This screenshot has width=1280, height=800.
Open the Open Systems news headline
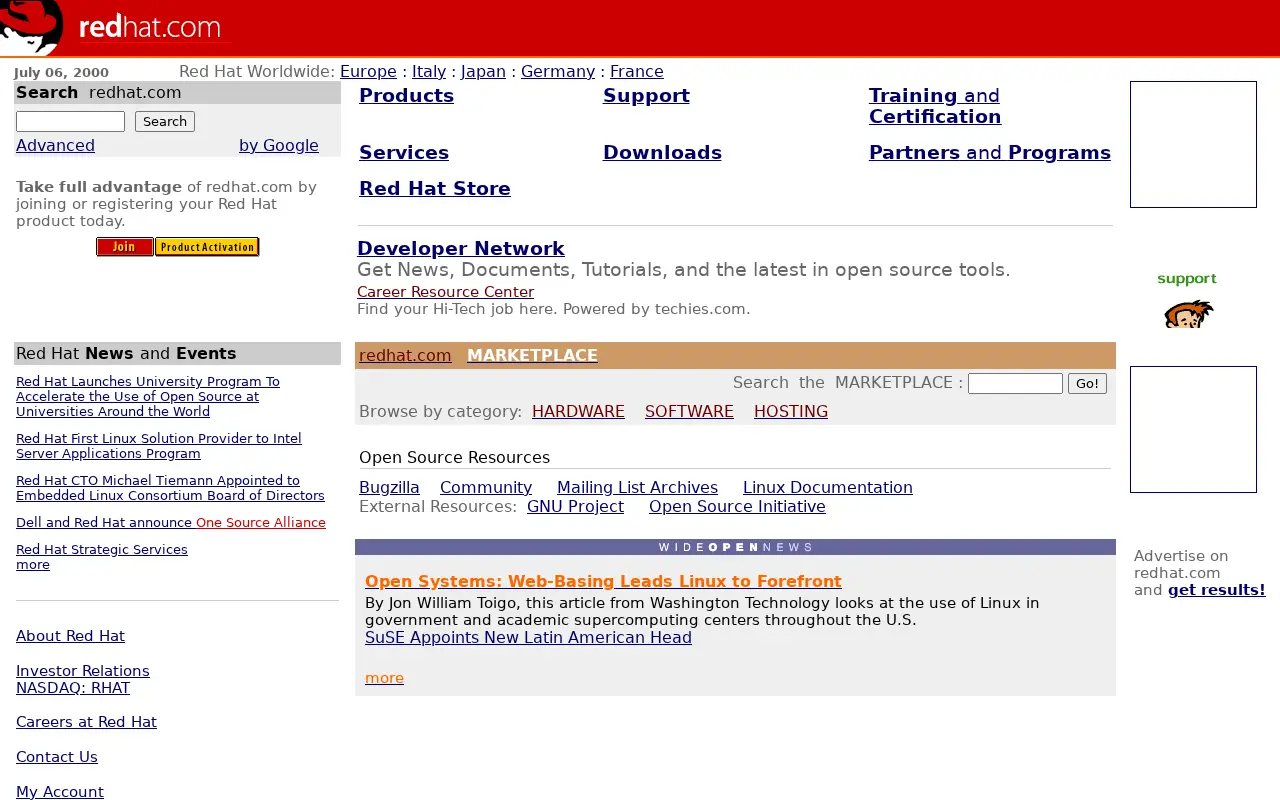coord(603,581)
